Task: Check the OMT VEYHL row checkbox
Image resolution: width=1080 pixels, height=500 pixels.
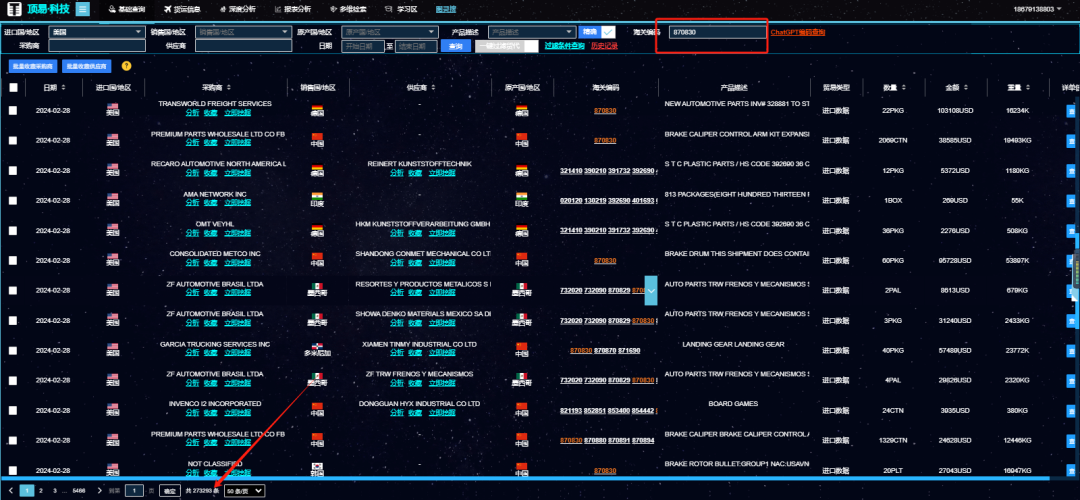Action: coord(13,231)
